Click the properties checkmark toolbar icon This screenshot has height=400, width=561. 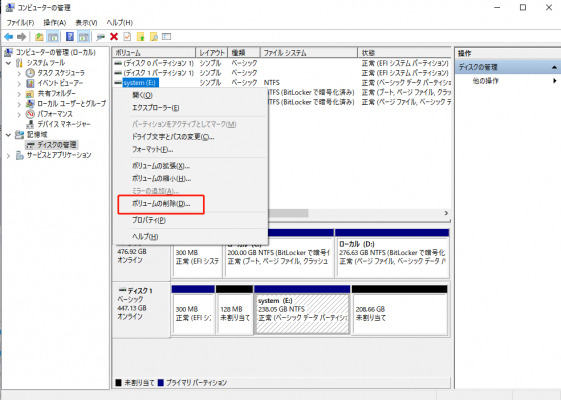click(x=127, y=36)
